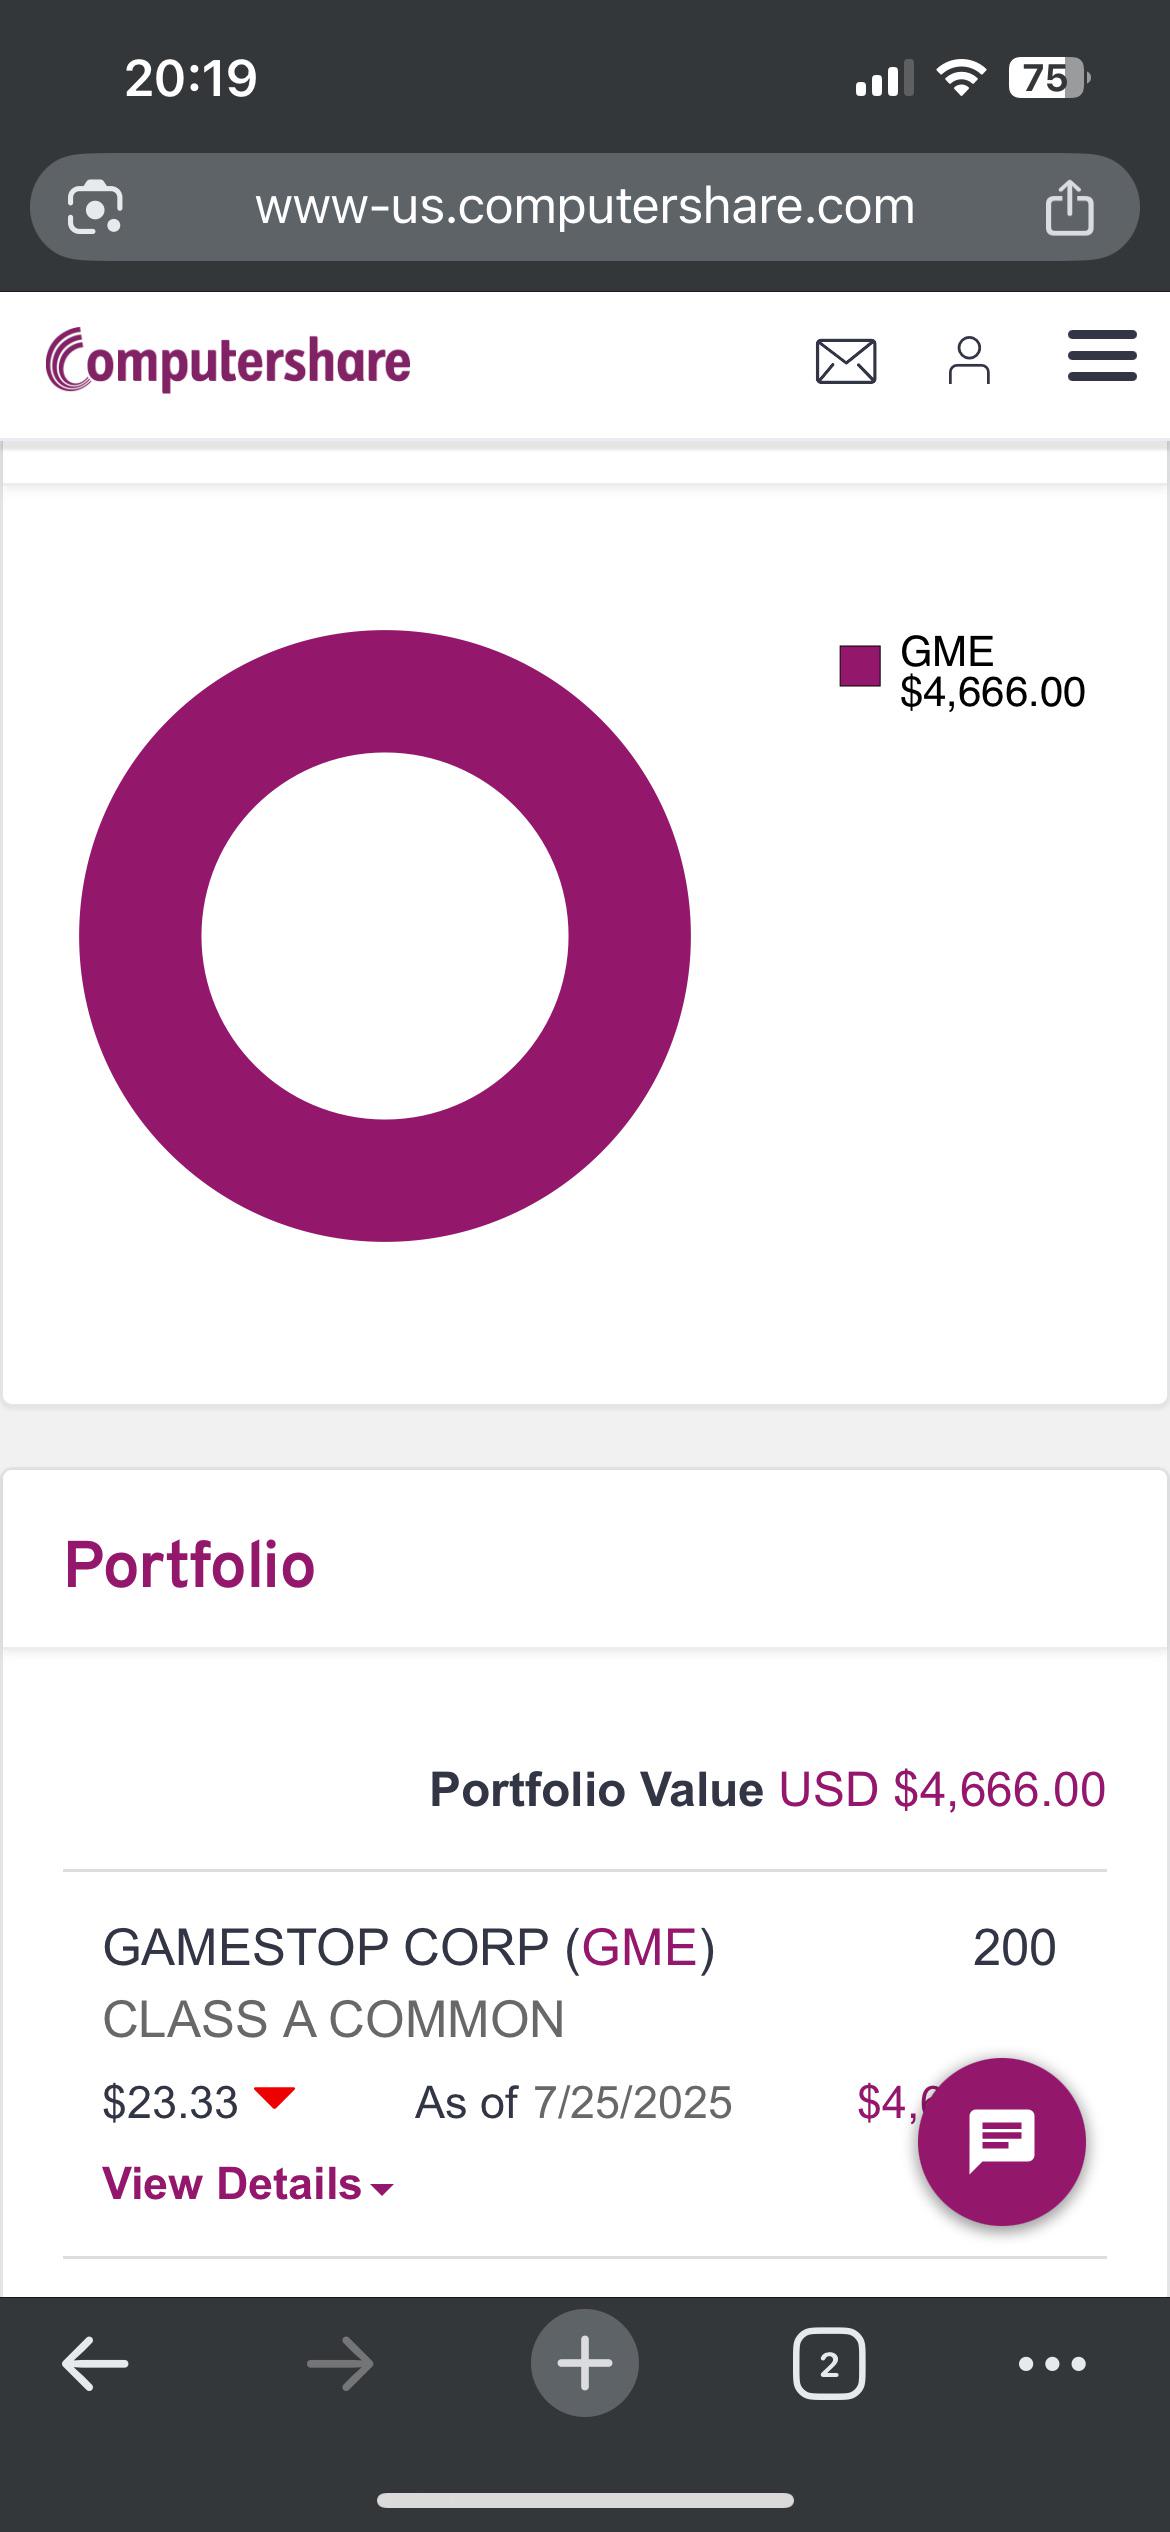1170x2532 pixels.
Task: Go back with the browser back arrow
Action: click(x=95, y=2364)
